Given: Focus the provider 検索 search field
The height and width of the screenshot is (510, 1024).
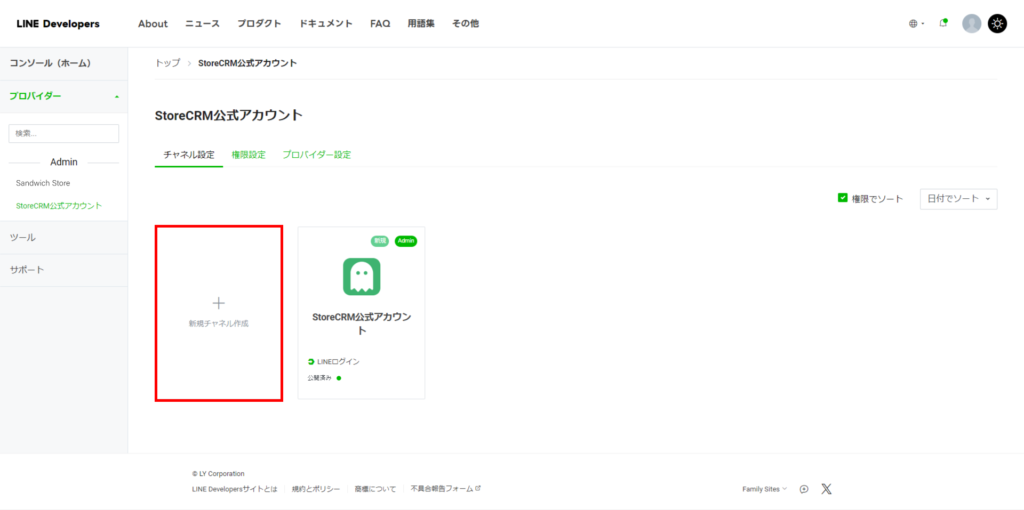Looking at the screenshot, I should click(x=64, y=133).
